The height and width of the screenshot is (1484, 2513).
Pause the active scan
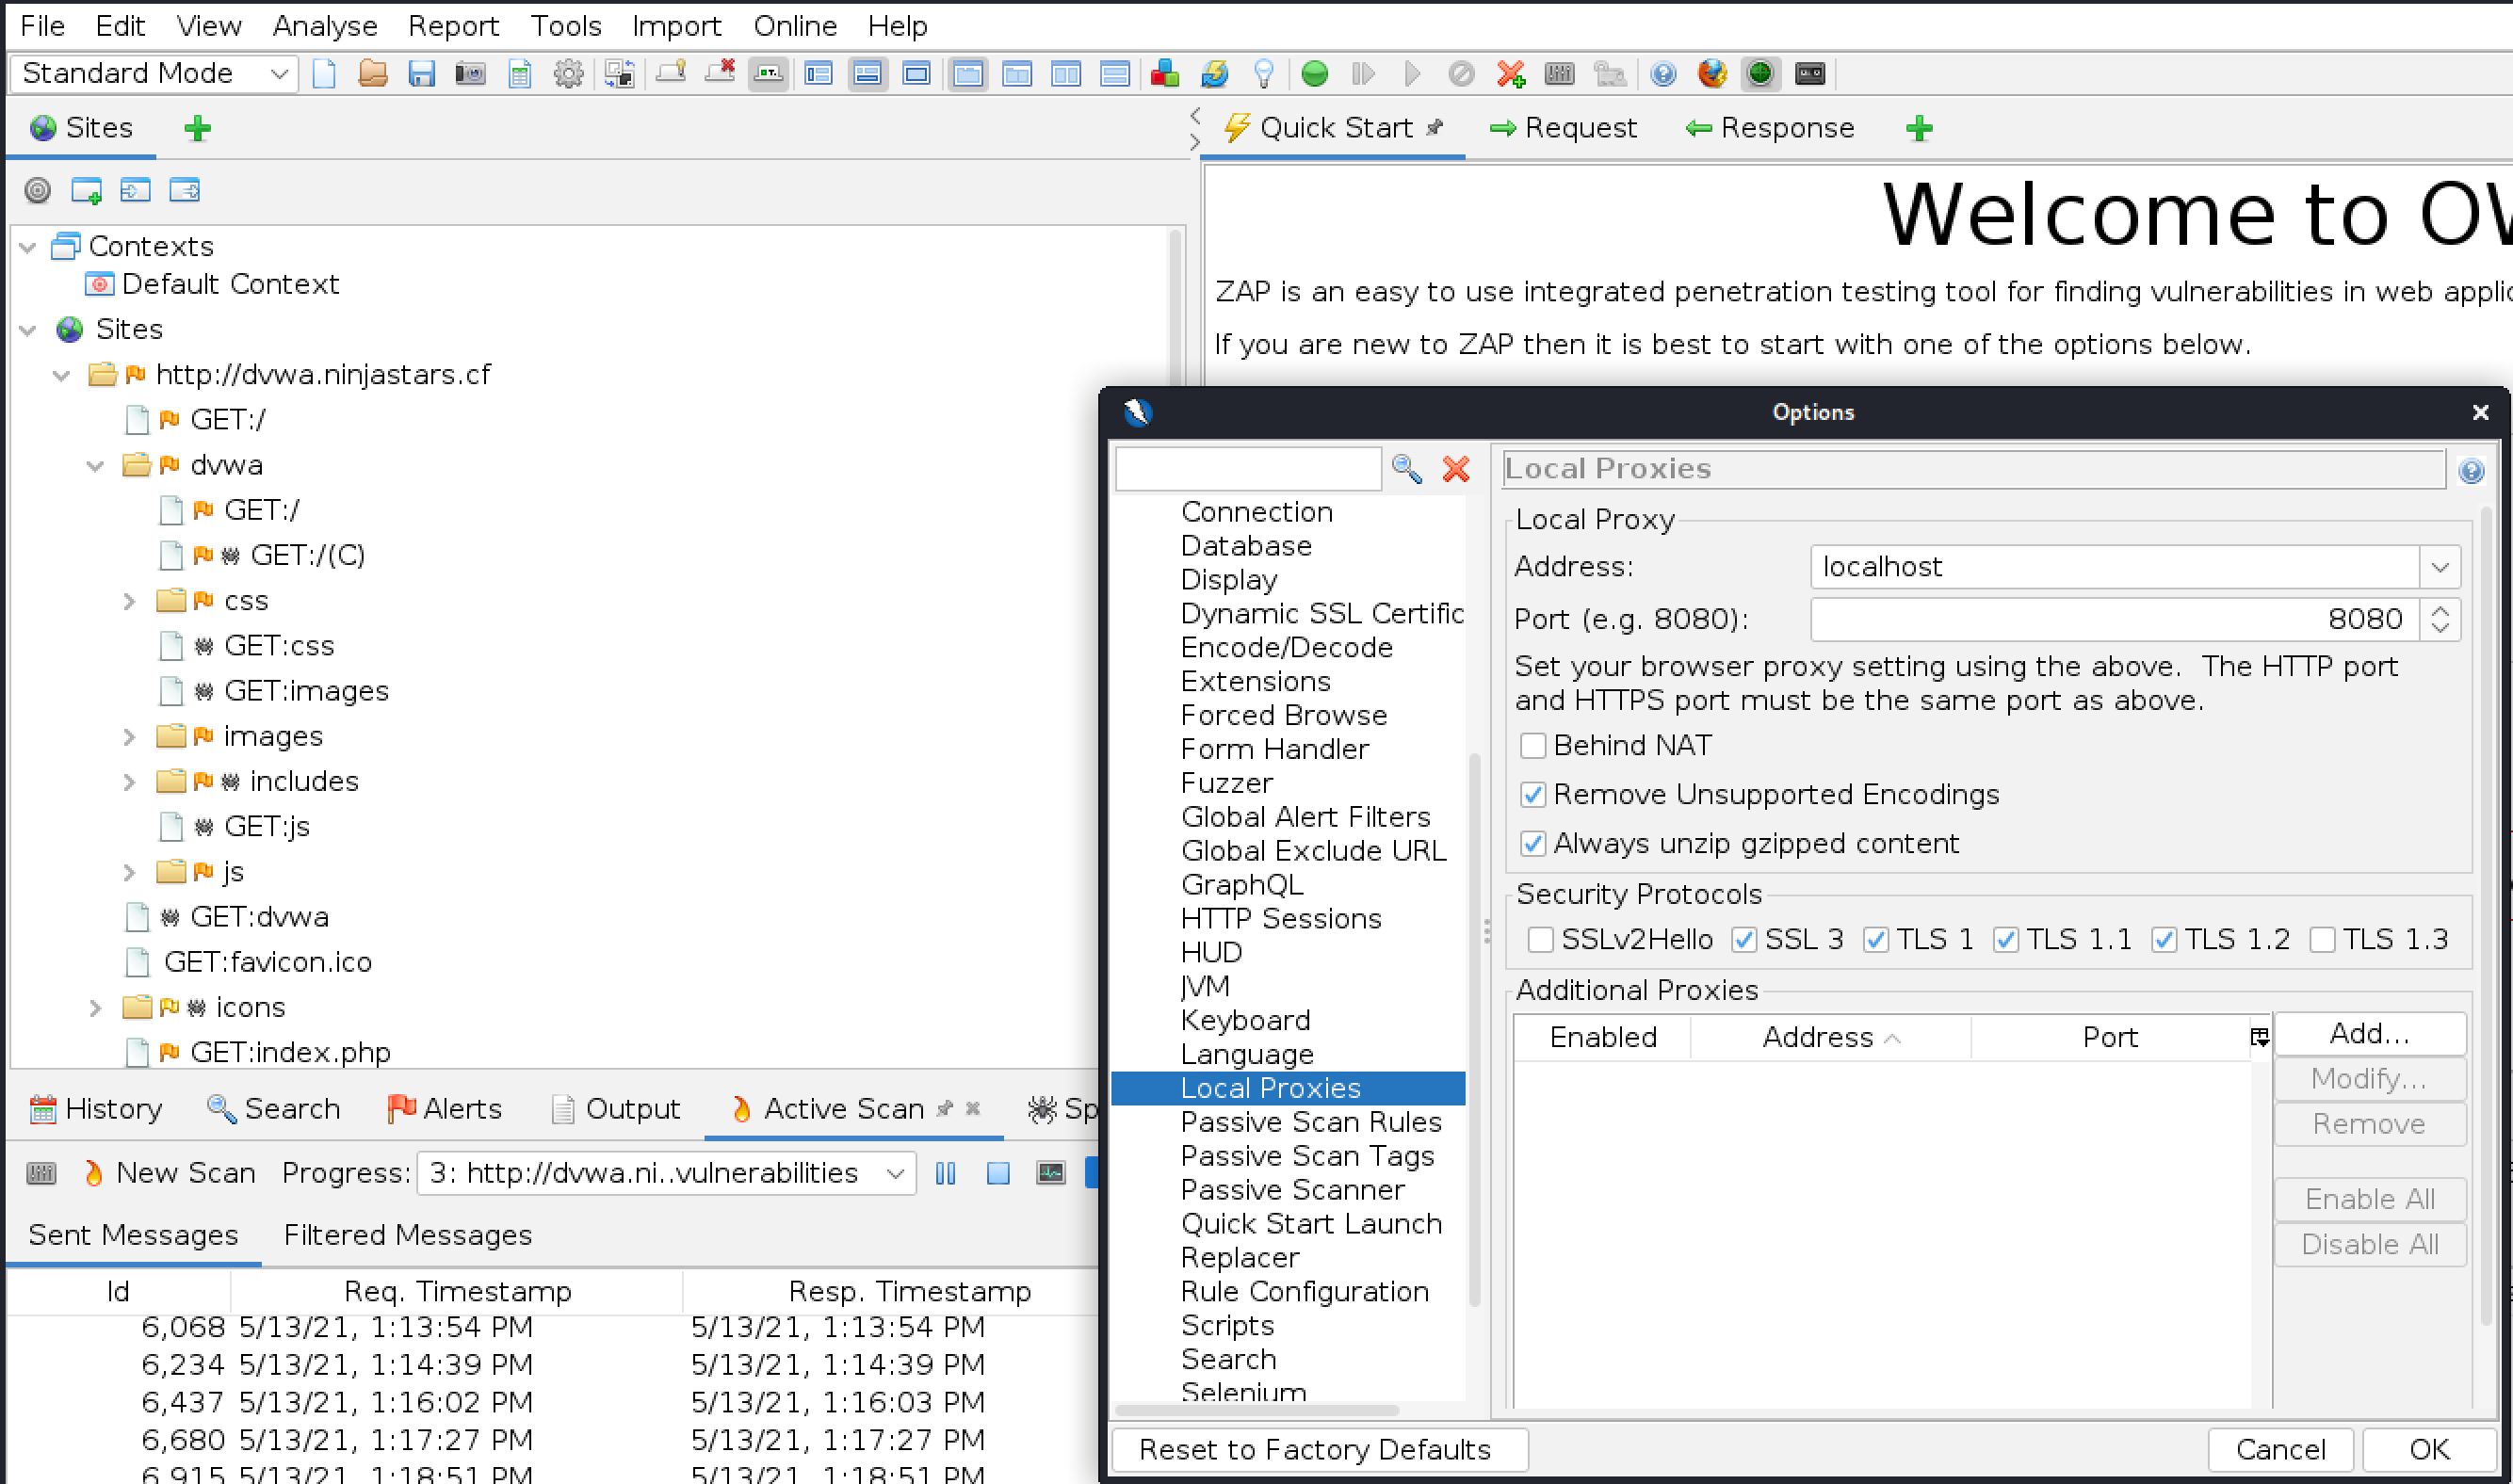[x=945, y=1173]
